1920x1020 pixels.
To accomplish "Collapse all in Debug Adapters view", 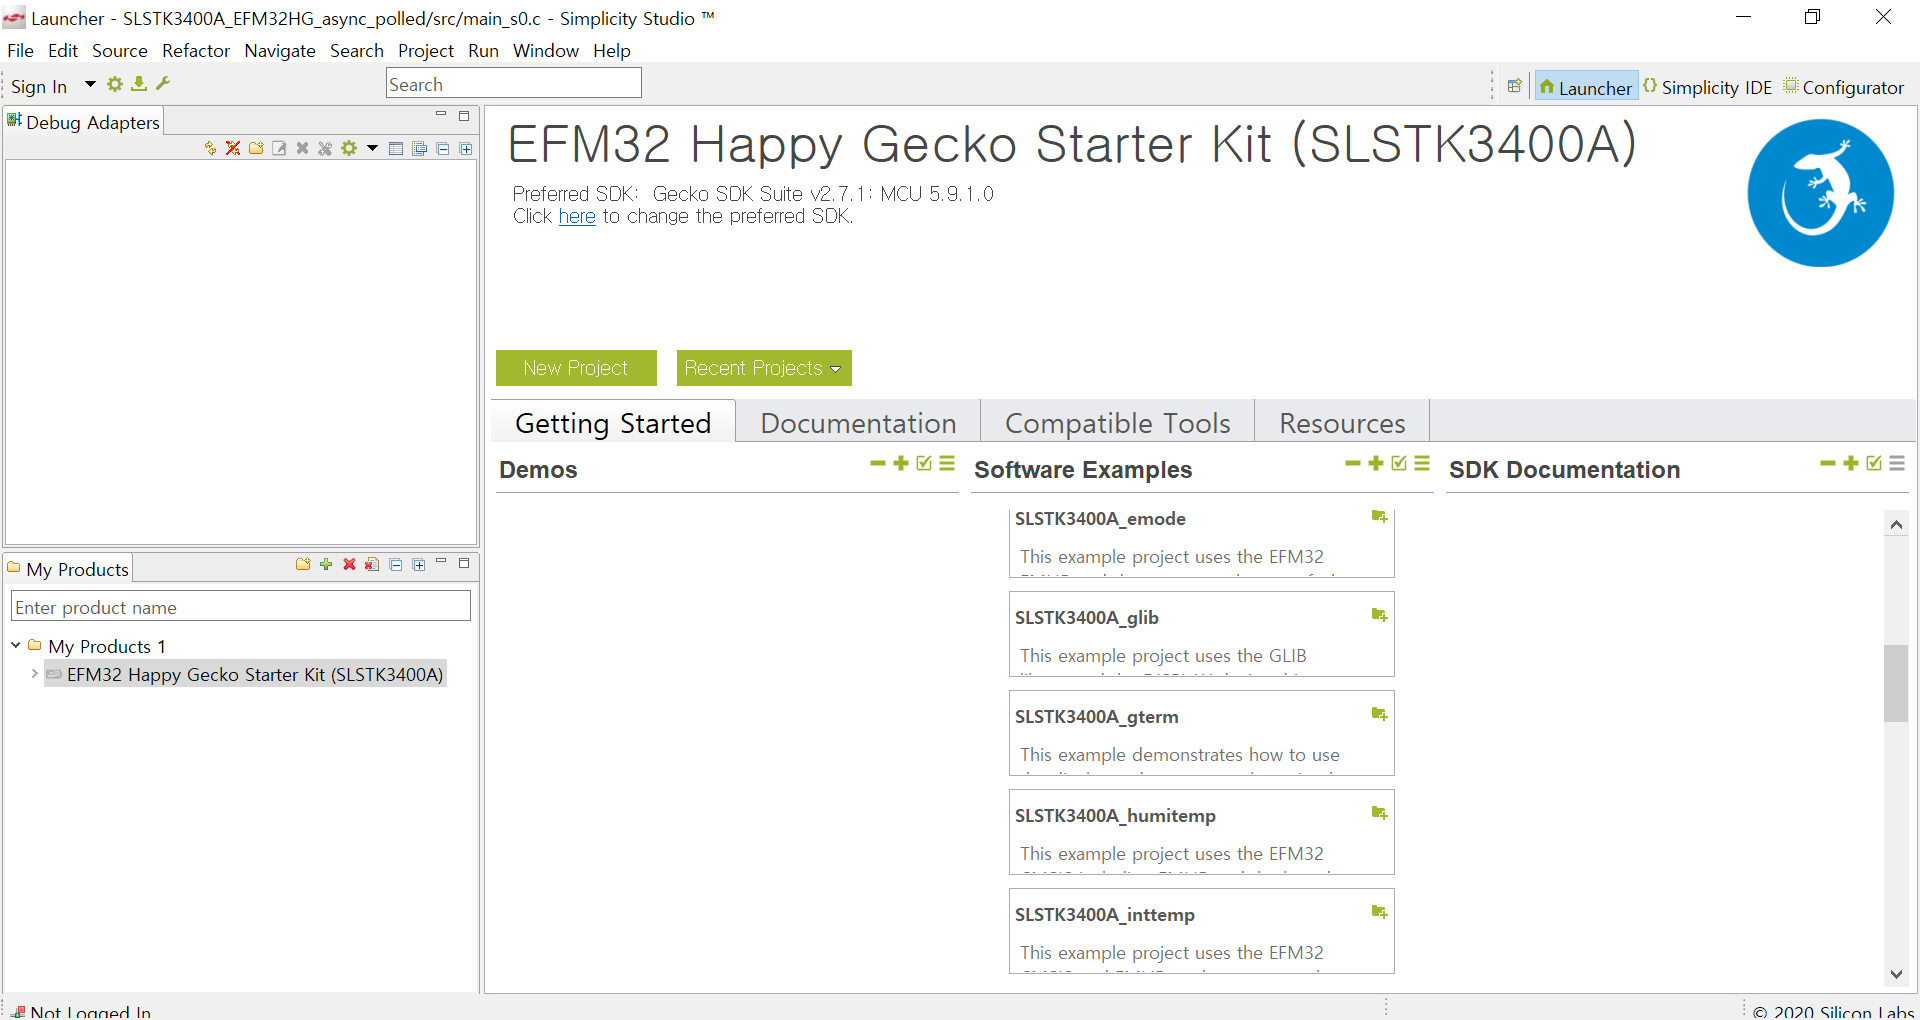I will pyautogui.click(x=443, y=148).
